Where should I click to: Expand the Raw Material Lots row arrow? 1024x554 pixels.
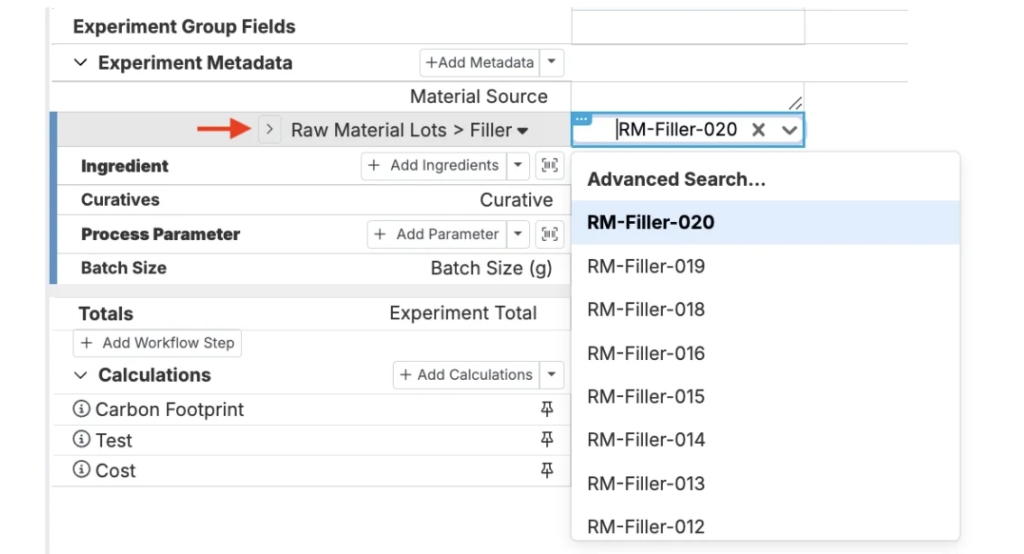pos(270,129)
